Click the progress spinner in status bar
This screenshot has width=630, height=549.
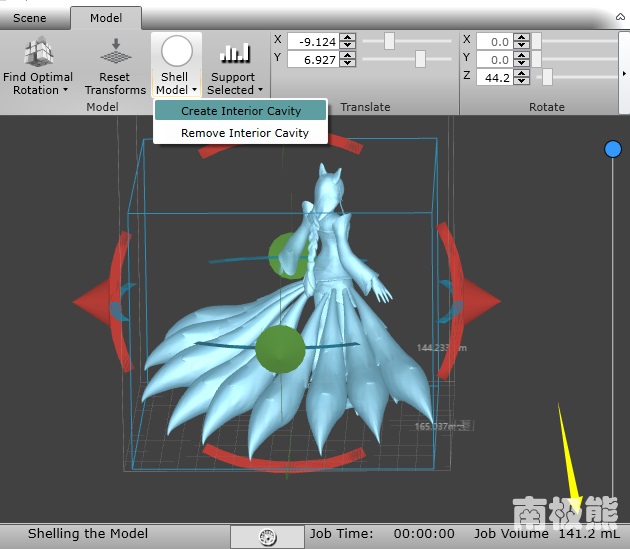click(x=268, y=537)
